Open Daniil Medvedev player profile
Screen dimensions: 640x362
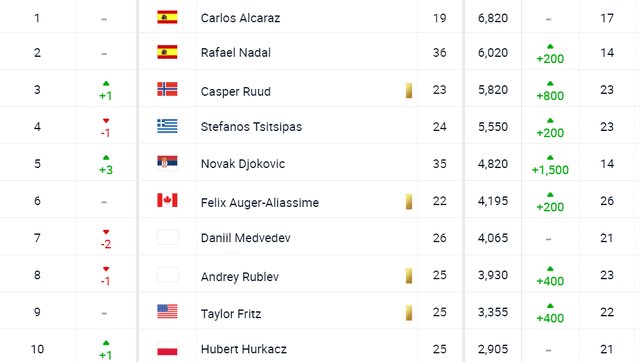(x=246, y=238)
